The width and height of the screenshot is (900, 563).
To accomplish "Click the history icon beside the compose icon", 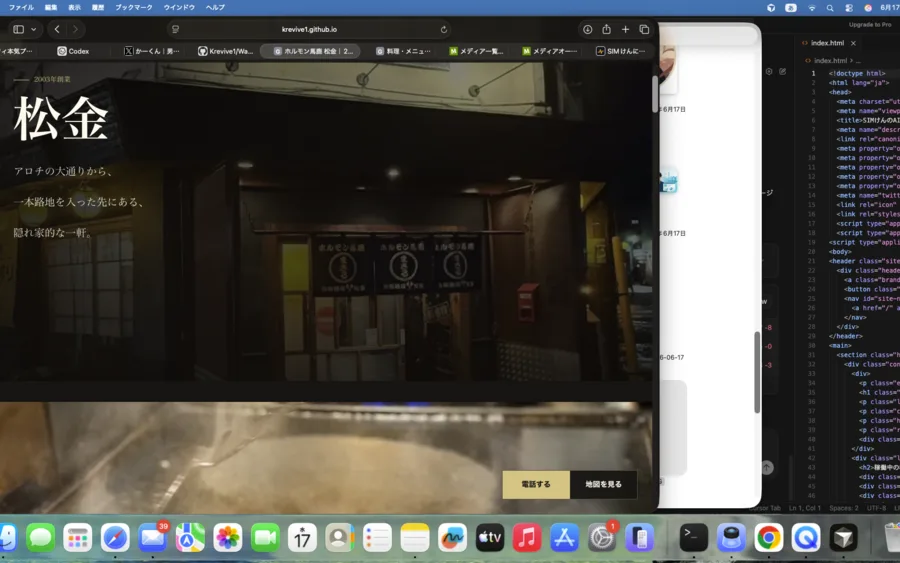I will tap(769, 72).
